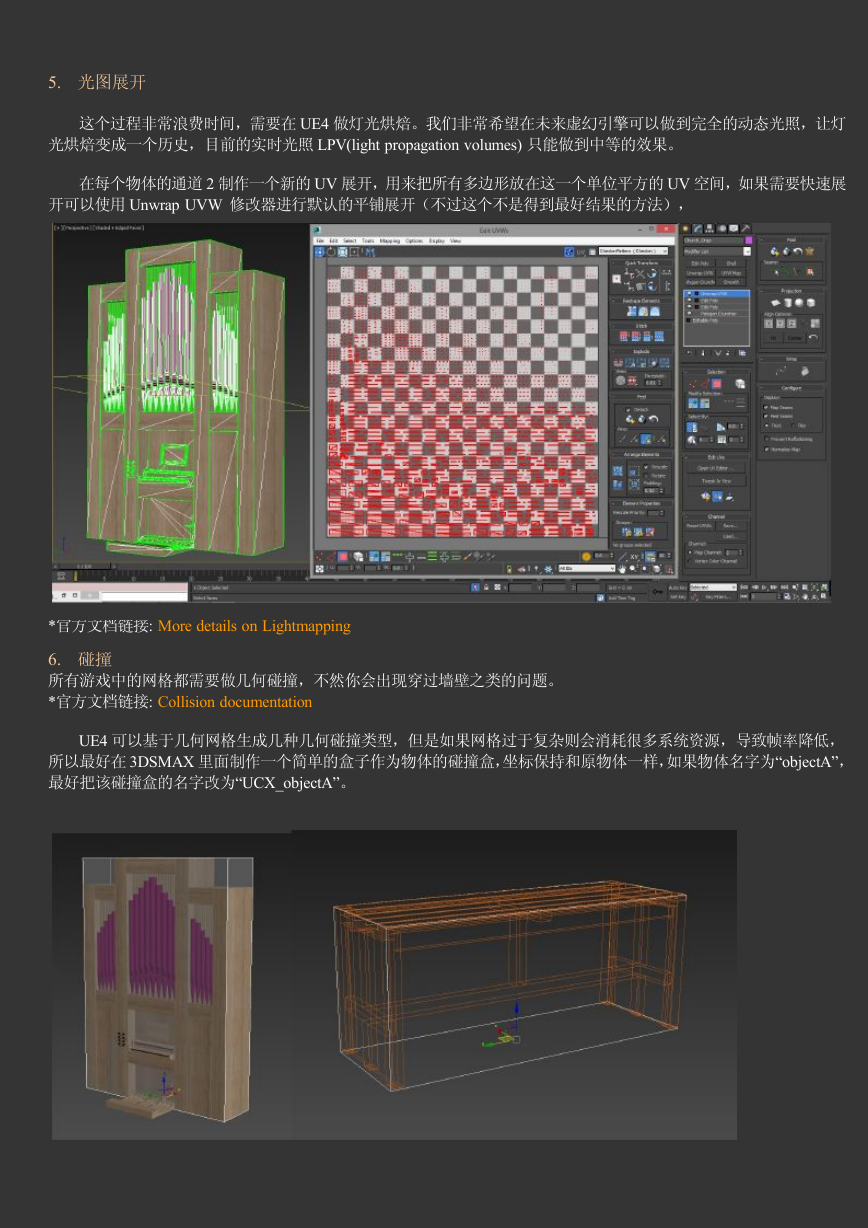Open the Options menu in Edit UVWs
This screenshot has width=868, height=1228.
coord(414,241)
